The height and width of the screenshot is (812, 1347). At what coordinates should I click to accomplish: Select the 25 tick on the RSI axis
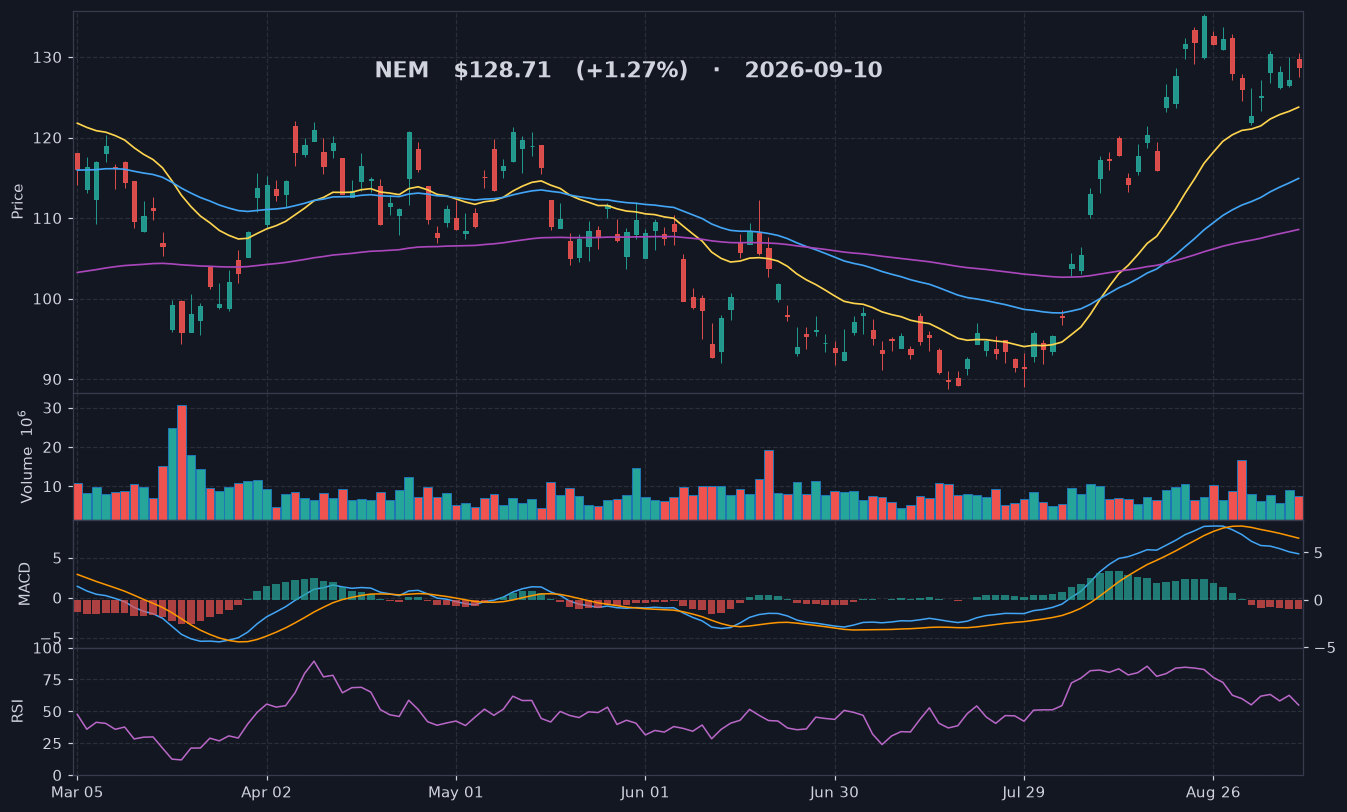pyautogui.click(x=53, y=744)
